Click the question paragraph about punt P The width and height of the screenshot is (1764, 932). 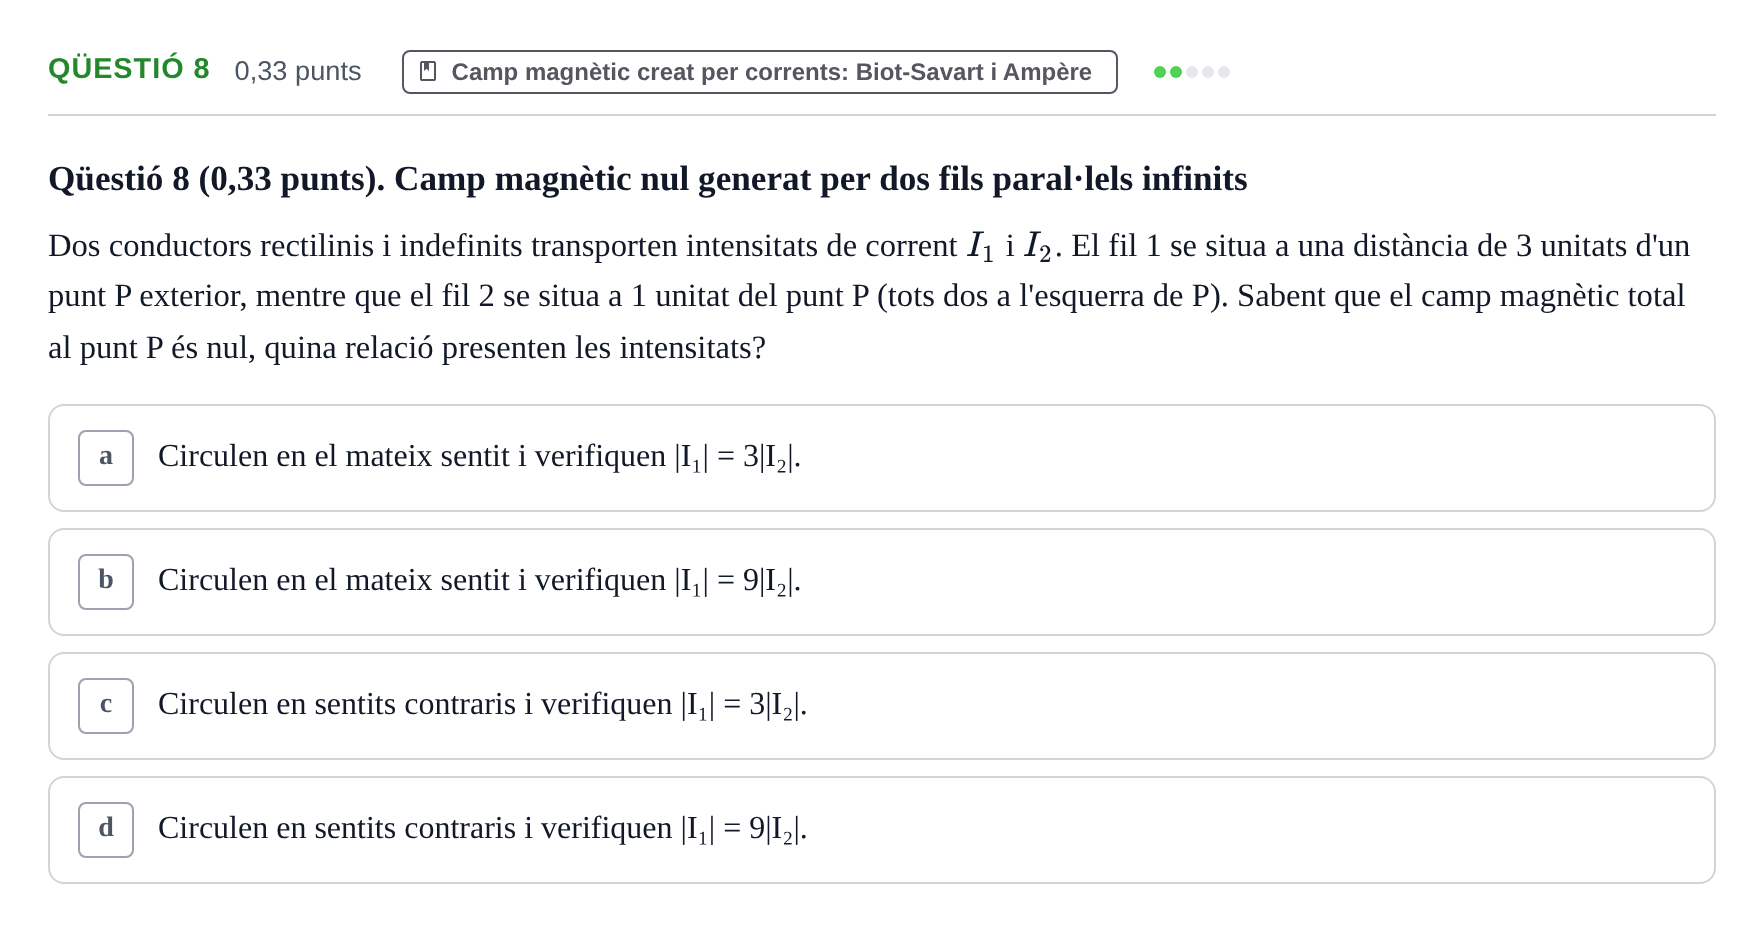click(870, 296)
